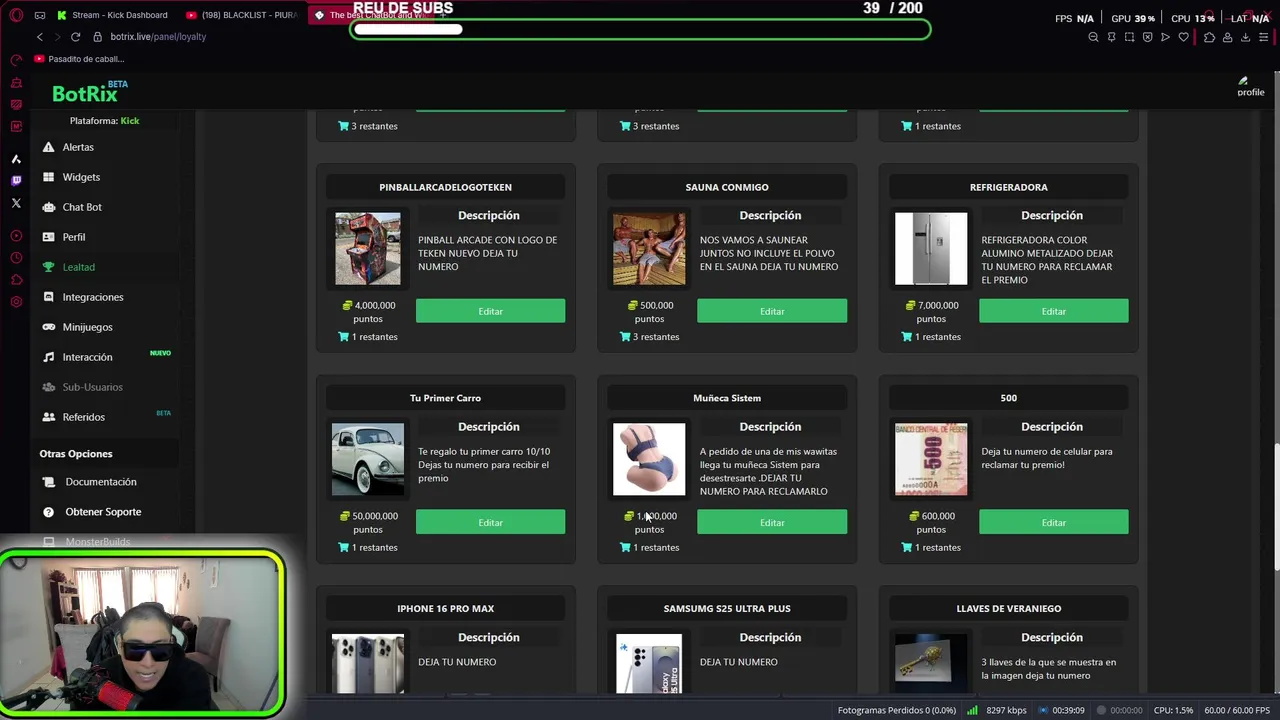The width and height of the screenshot is (1280, 720).
Task: Edit the Muñeca Sistem reward
Action: point(772,522)
